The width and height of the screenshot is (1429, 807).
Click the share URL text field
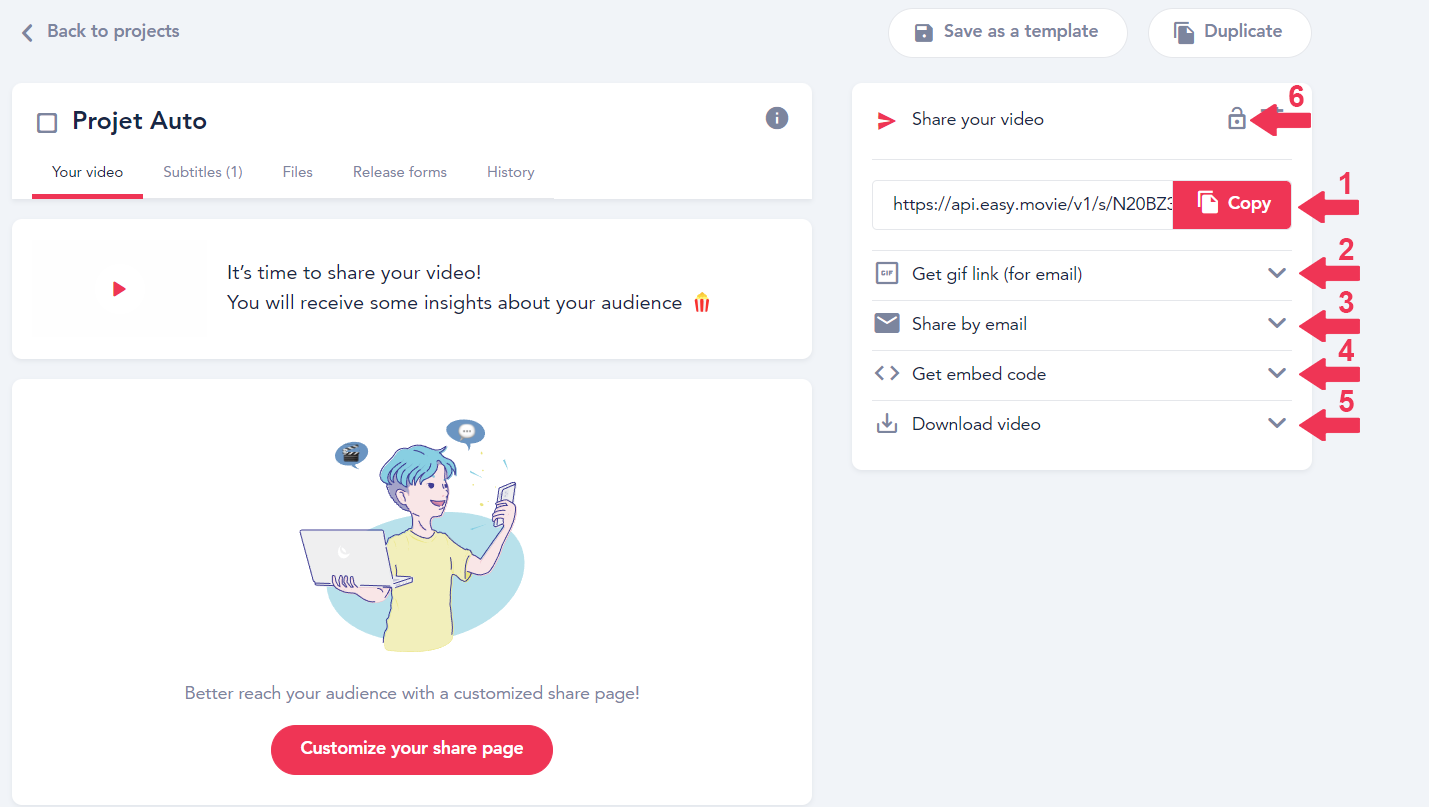1022,204
